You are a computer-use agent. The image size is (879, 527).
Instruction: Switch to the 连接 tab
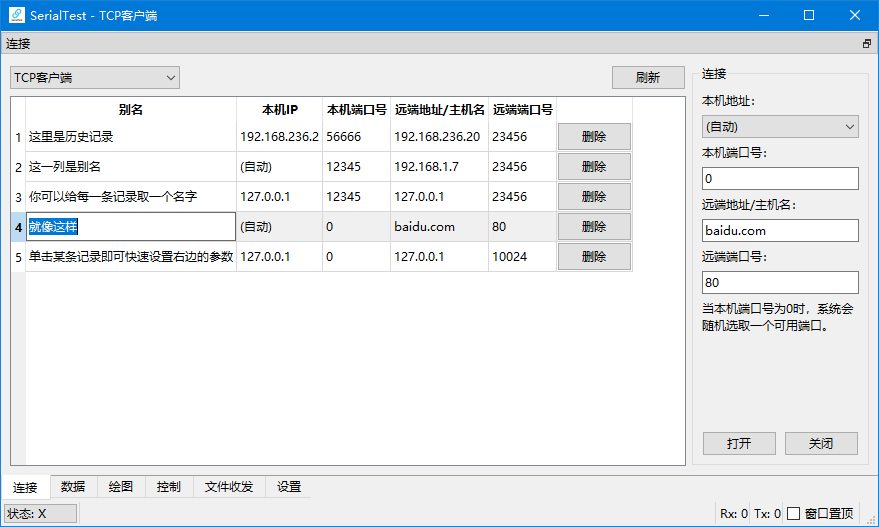(x=25, y=487)
